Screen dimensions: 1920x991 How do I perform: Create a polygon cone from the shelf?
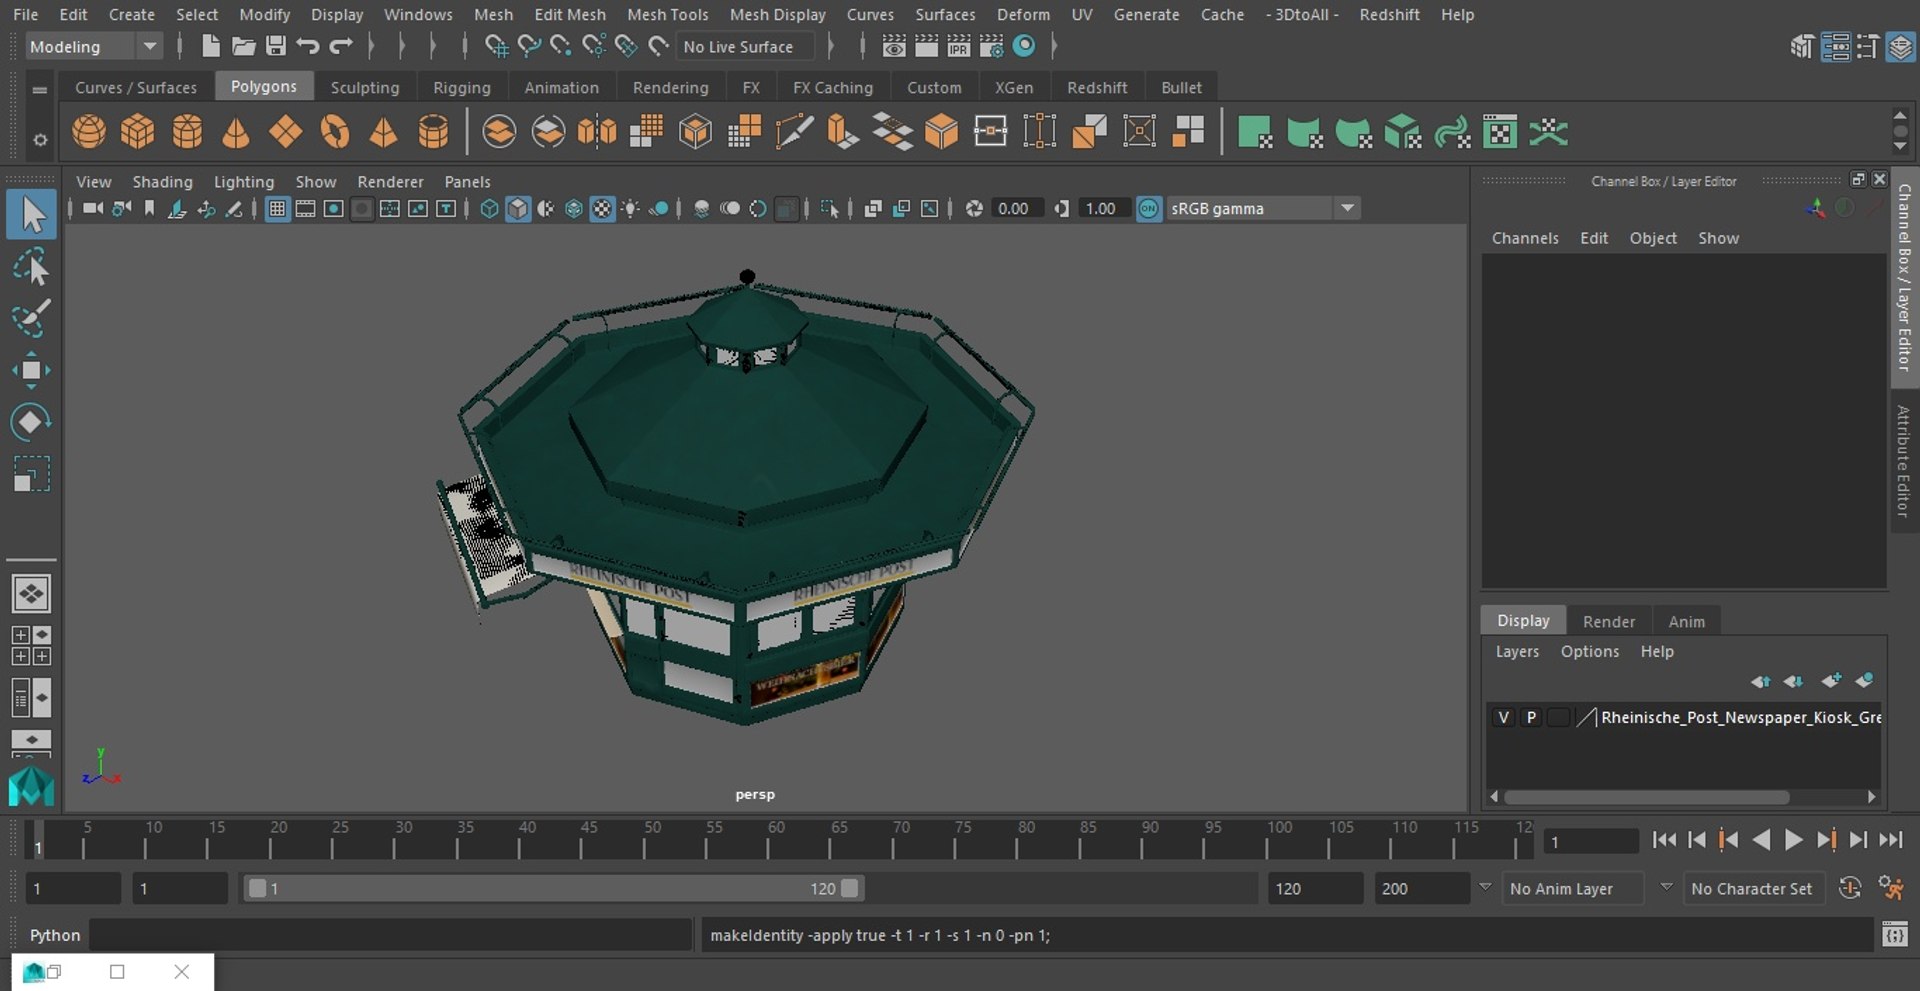coord(236,132)
